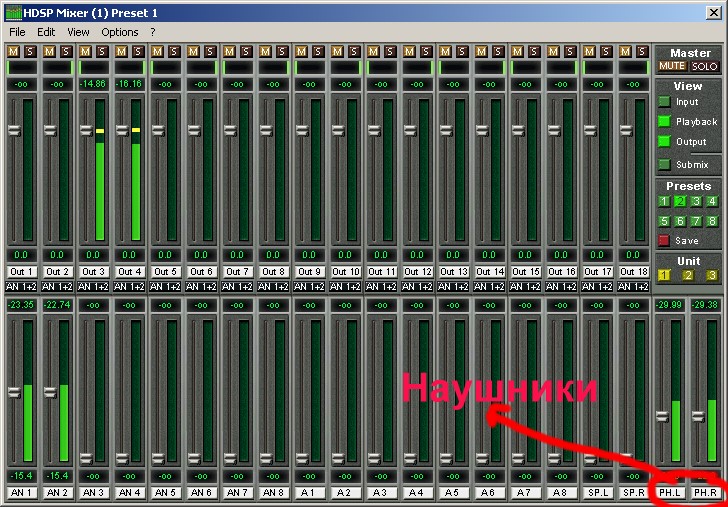Select the PH.R output channel label
Screen dimensions: 728x507
[705, 493]
